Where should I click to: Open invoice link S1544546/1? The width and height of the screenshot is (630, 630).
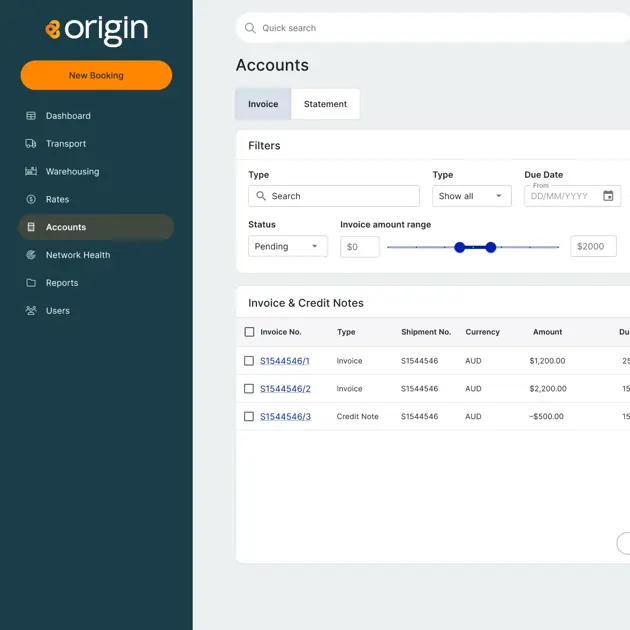tap(285, 361)
